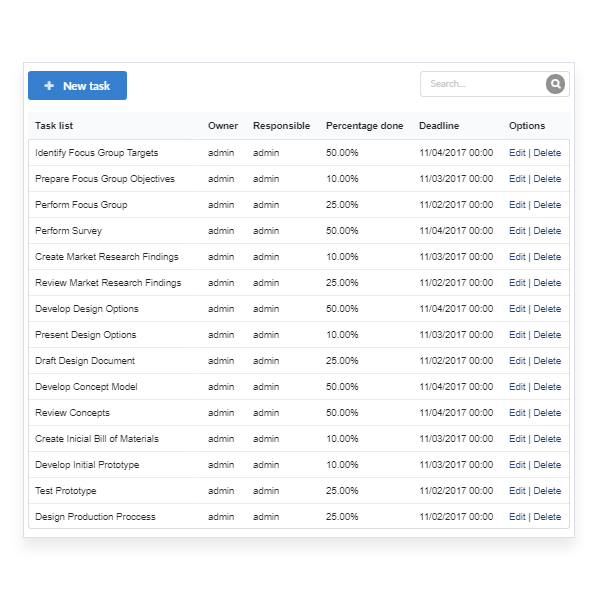Edit the Develop Concept Model task
Screen dimensions: 600x600
pos(517,387)
